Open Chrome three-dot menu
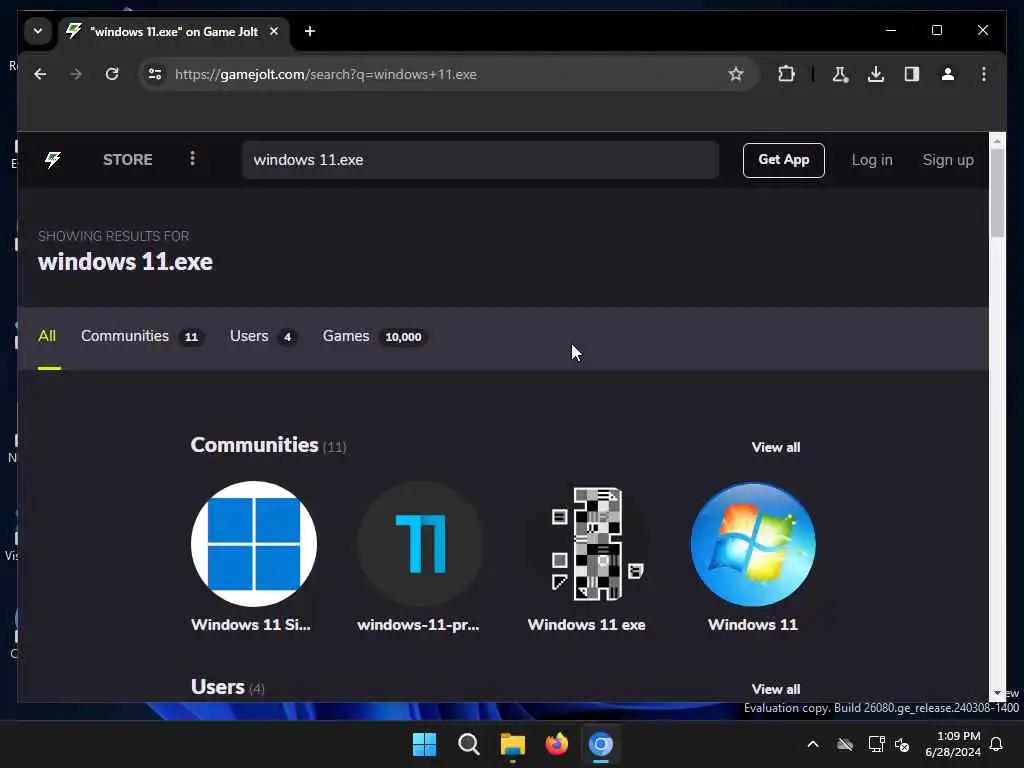 click(984, 74)
